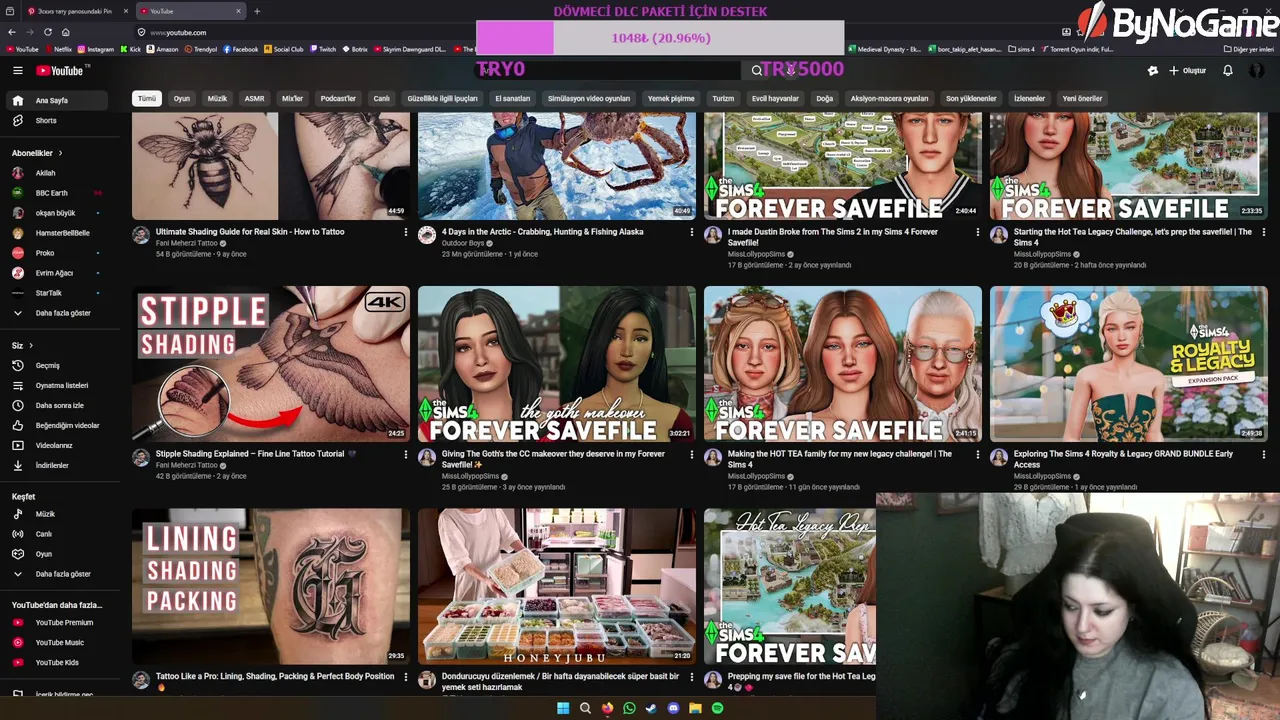The height and width of the screenshot is (720, 1280).
Task: Open YouTube Premium link
Action: click(x=64, y=623)
